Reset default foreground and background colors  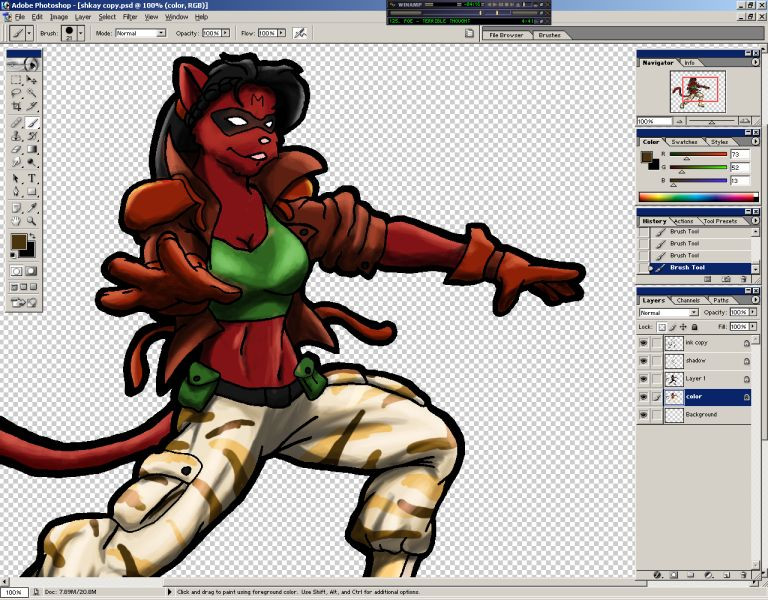click(x=13, y=255)
